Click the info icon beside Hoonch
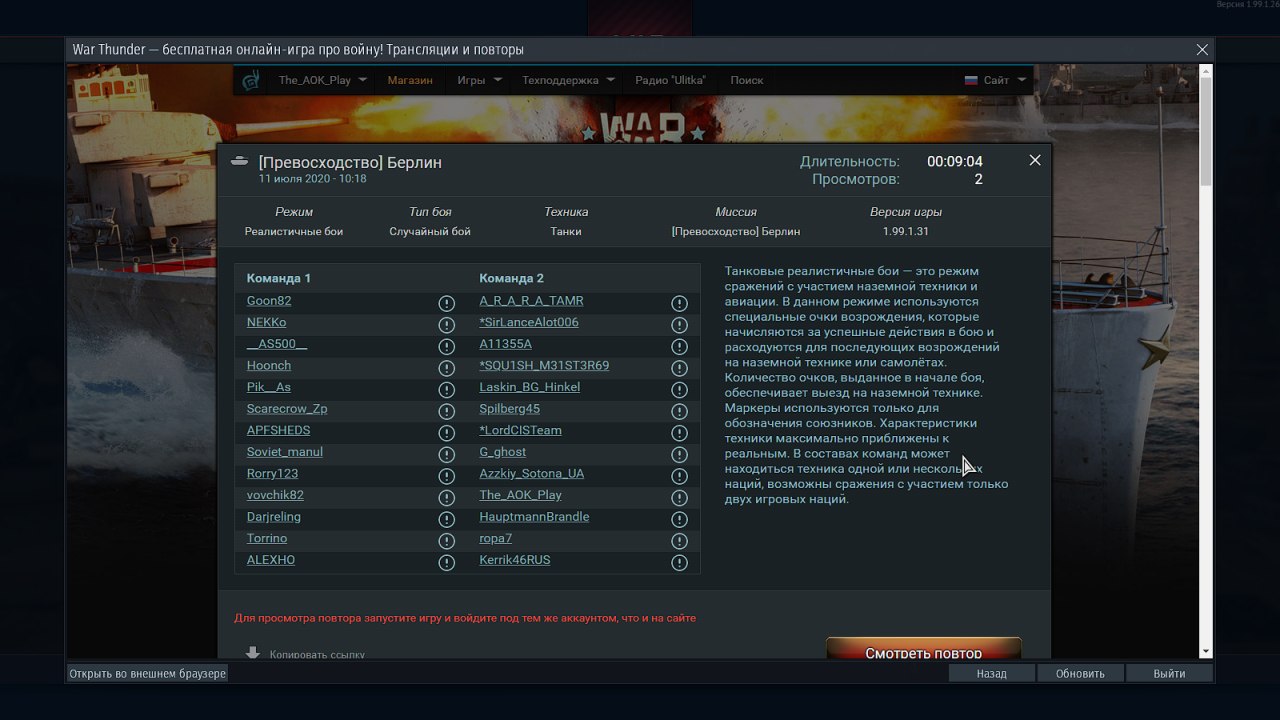Image resolution: width=1280 pixels, height=720 pixels. click(x=447, y=368)
